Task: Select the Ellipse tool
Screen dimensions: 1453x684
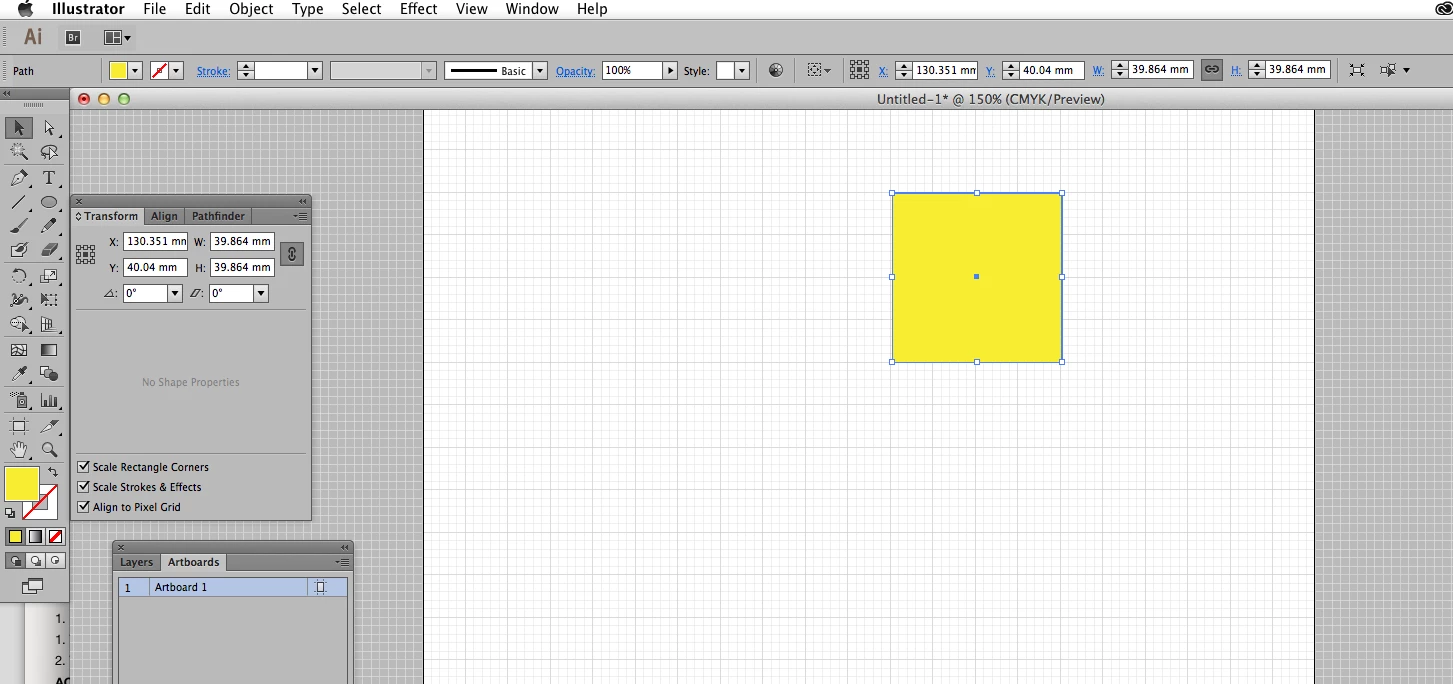Action: tap(49, 202)
